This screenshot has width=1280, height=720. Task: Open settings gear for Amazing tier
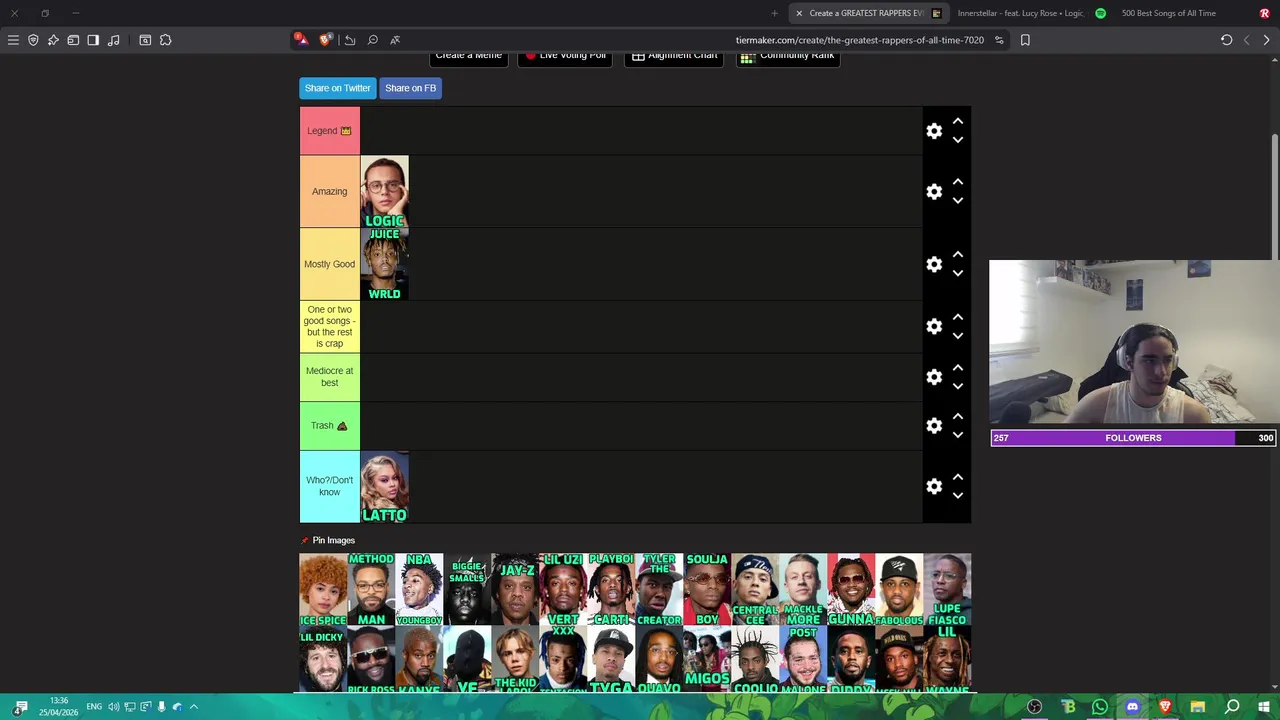click(x=934, y=192)
